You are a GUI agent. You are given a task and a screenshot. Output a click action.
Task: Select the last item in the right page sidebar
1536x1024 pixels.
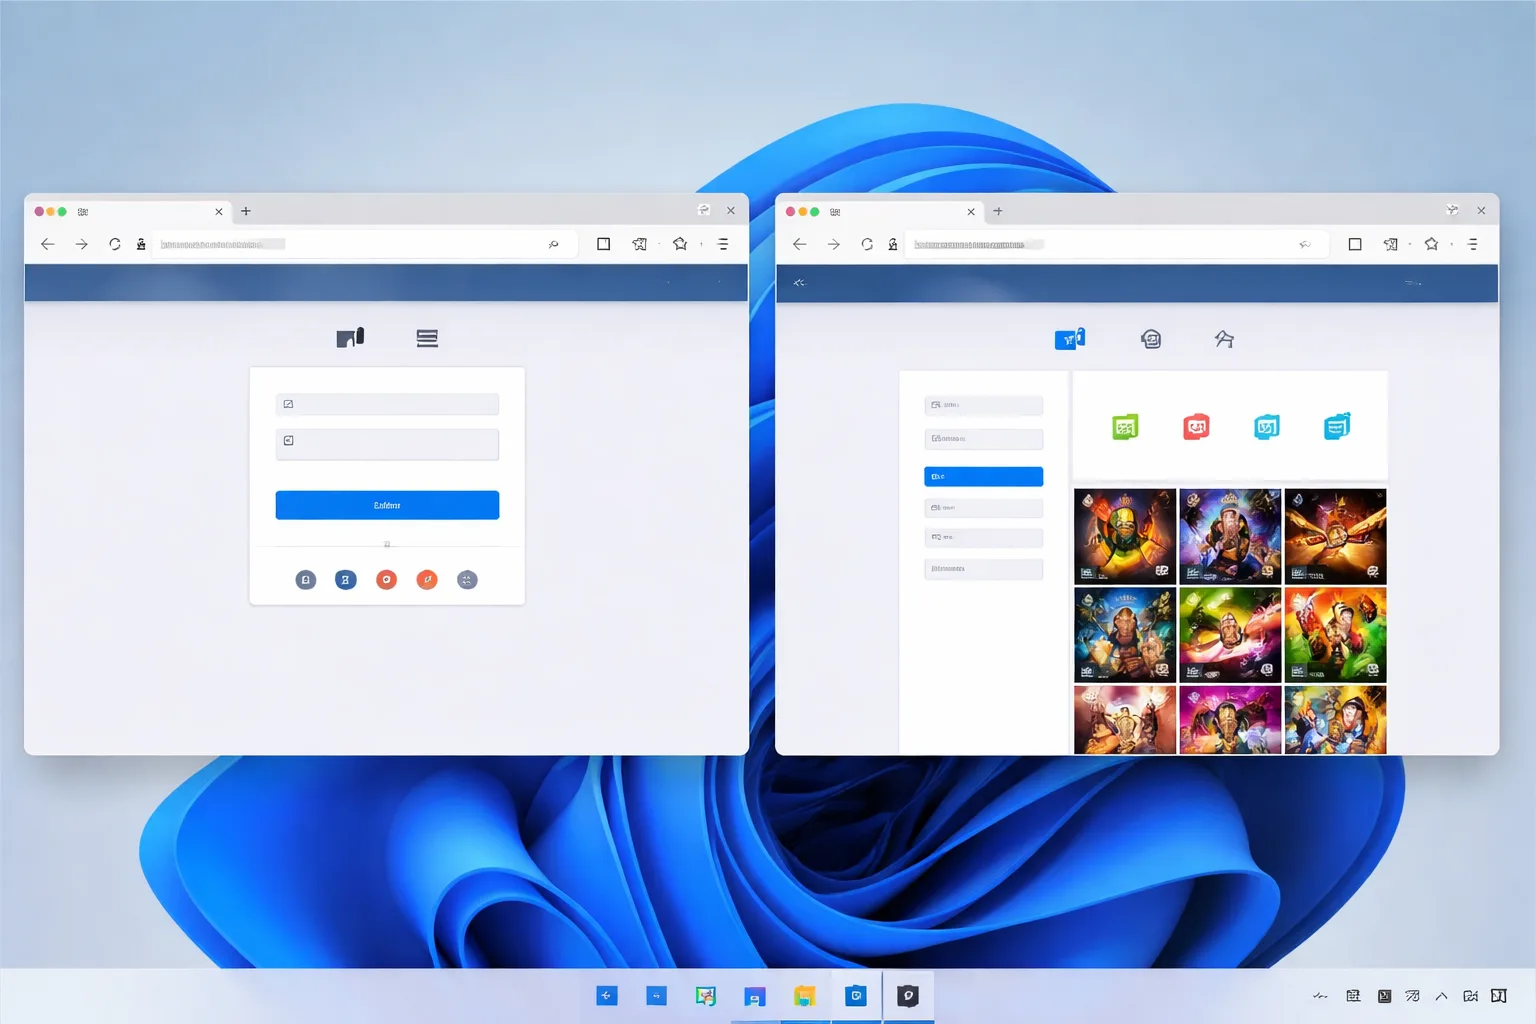[984, 569]
